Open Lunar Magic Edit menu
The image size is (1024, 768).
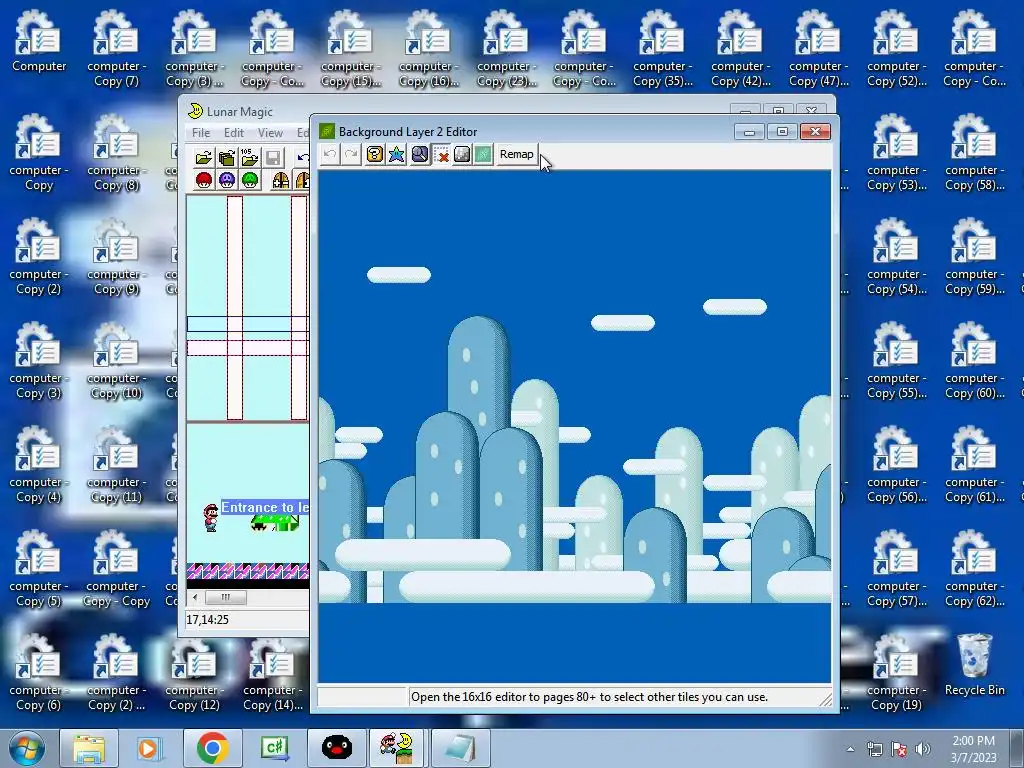point(234,133)
